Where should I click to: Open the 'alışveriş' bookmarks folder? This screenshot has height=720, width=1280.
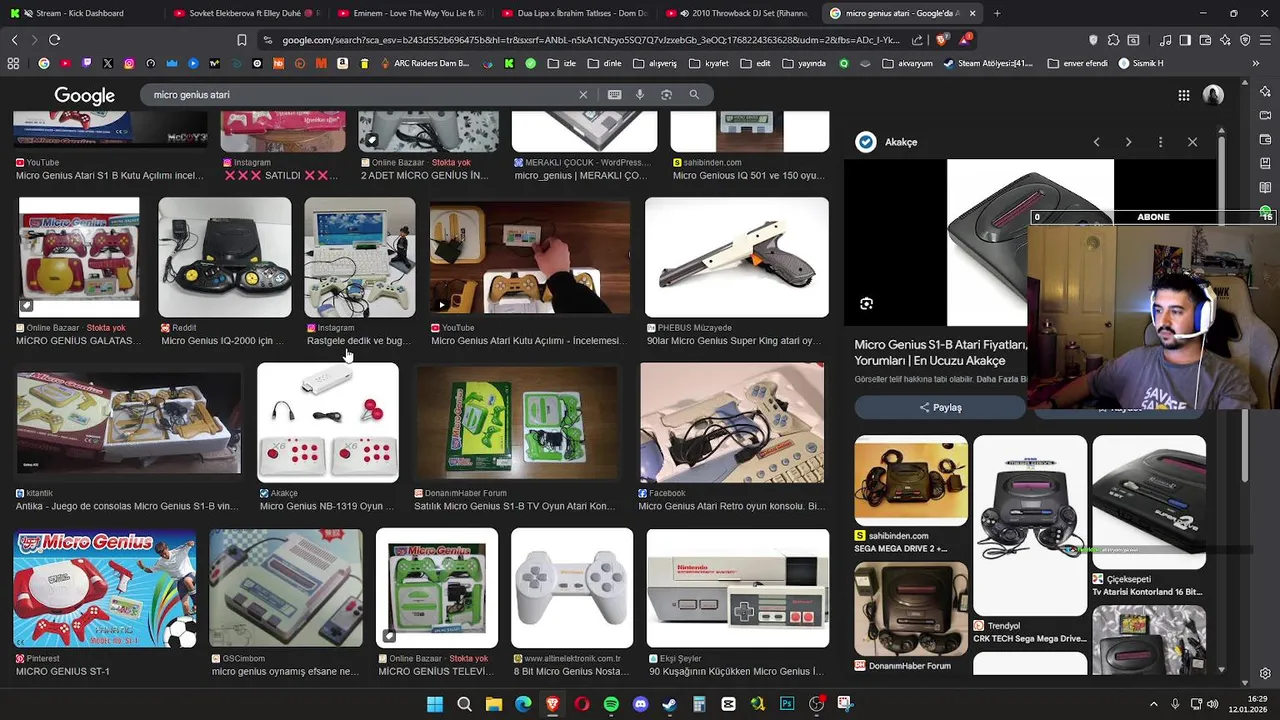(x=654, y=63)
